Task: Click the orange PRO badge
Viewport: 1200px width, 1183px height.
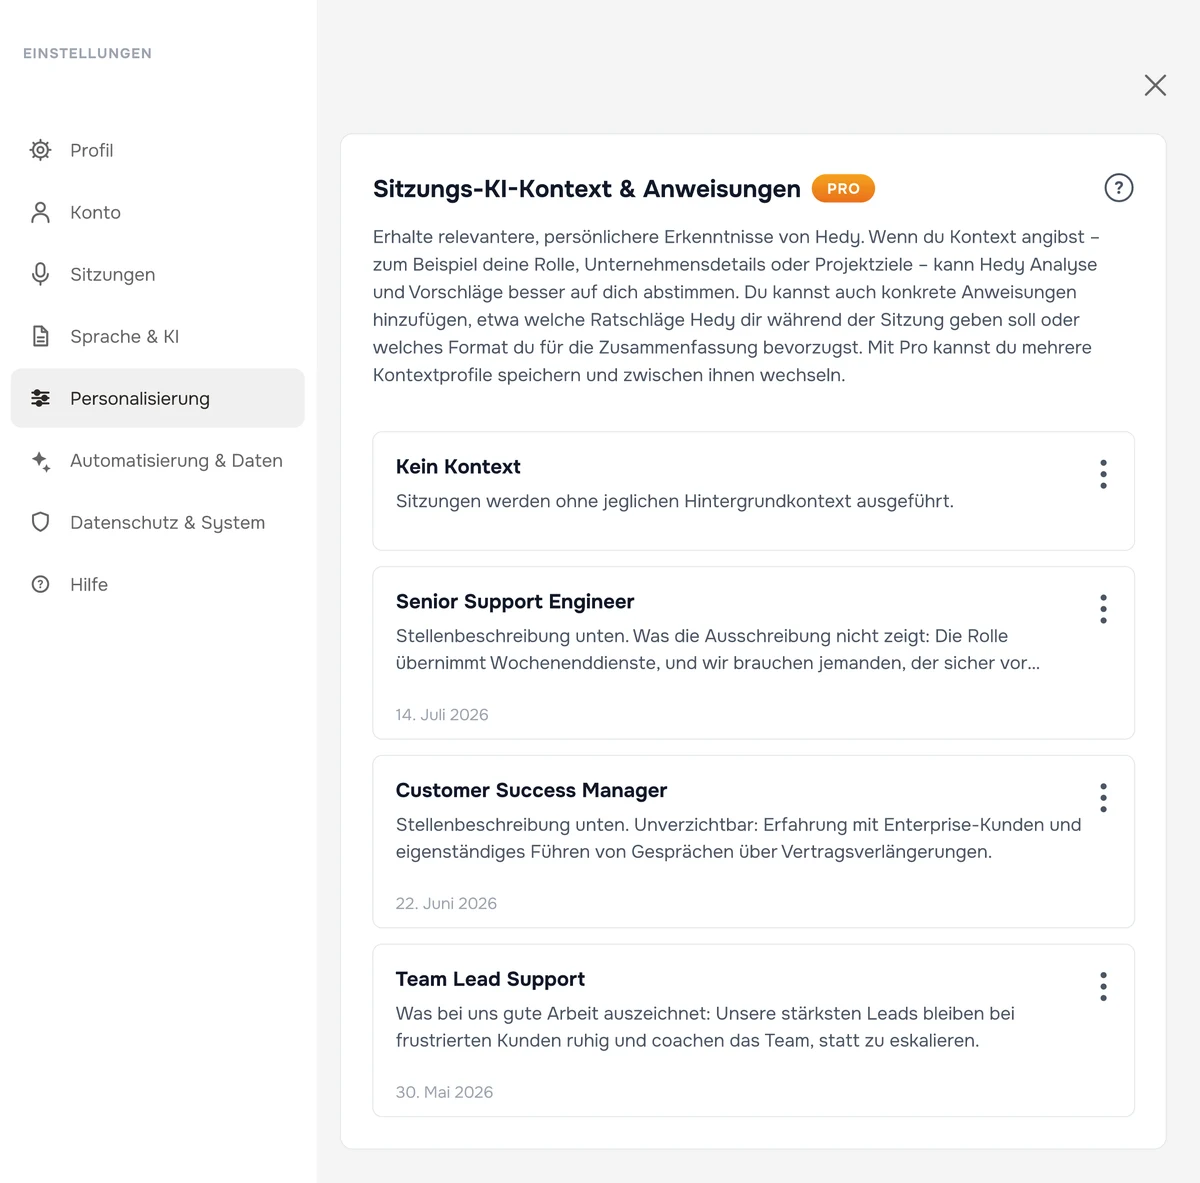Action: 843,188
